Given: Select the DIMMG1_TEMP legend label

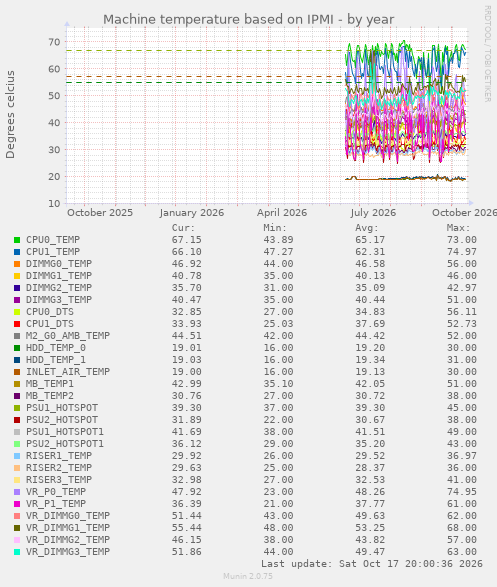Looking at the screenshot, I should pos(59,276).
